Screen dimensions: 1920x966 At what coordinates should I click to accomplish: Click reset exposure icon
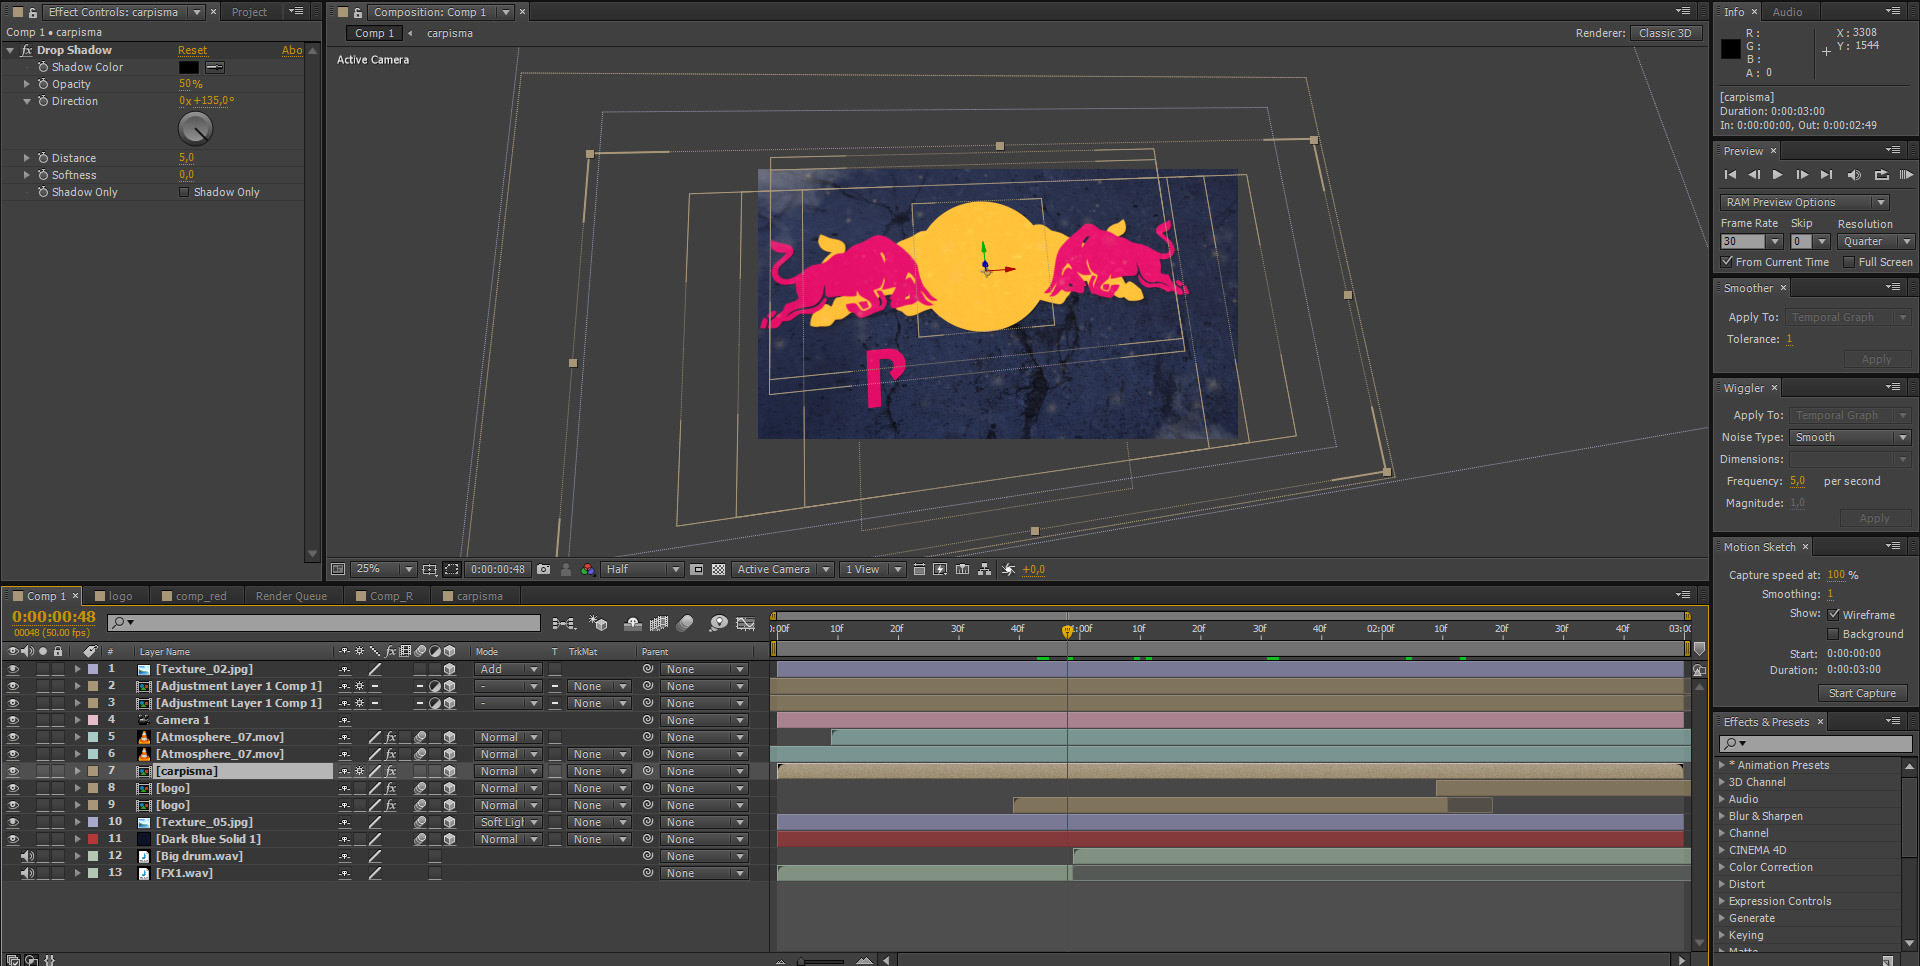click(x=1008, y=570)
